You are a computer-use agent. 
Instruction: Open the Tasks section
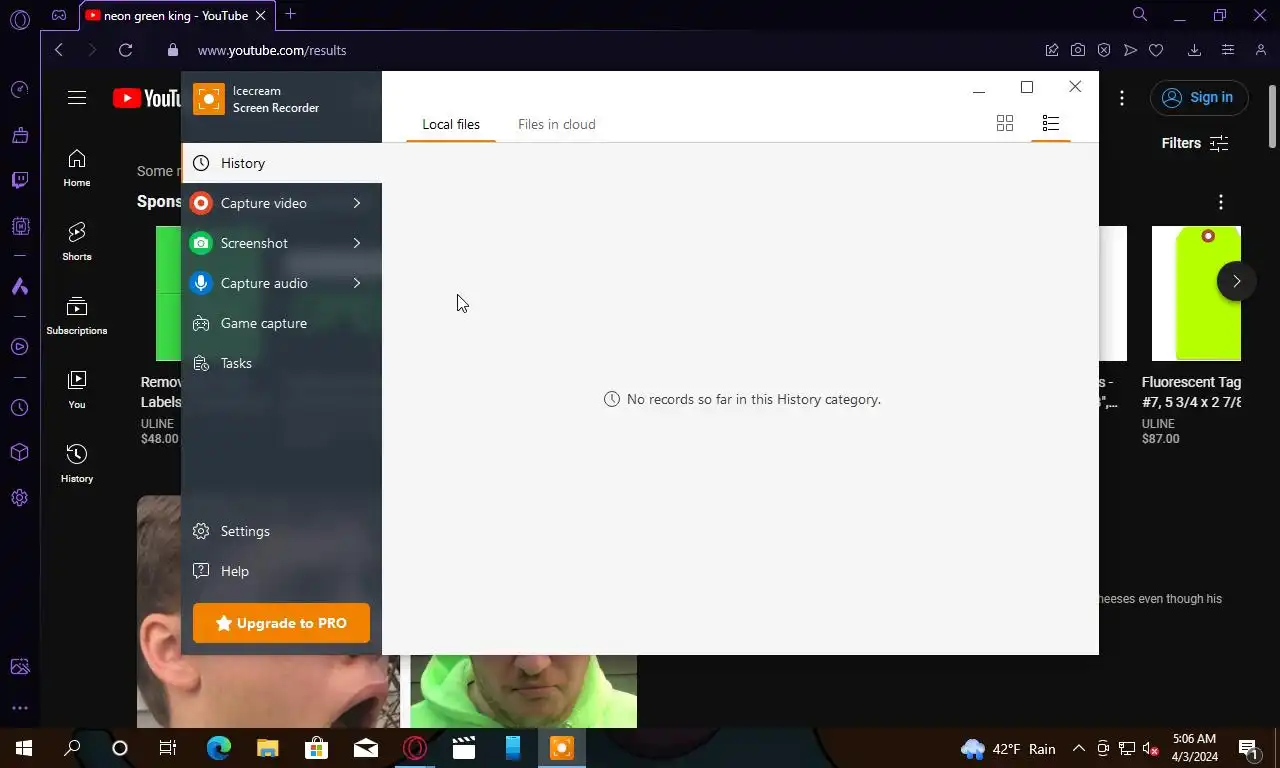point(281,363)
